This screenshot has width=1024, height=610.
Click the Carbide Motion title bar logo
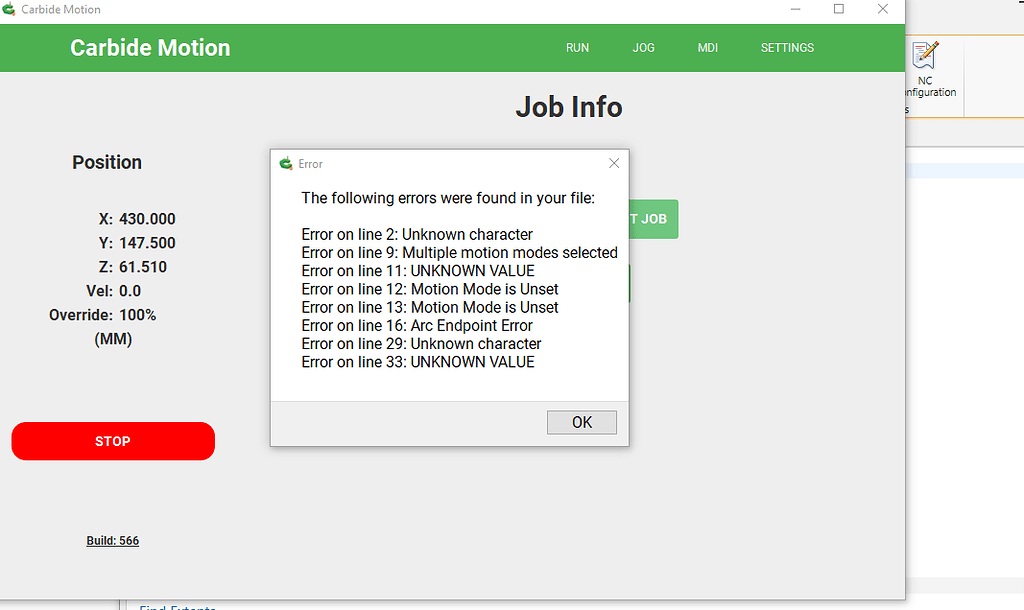(9, 9)
